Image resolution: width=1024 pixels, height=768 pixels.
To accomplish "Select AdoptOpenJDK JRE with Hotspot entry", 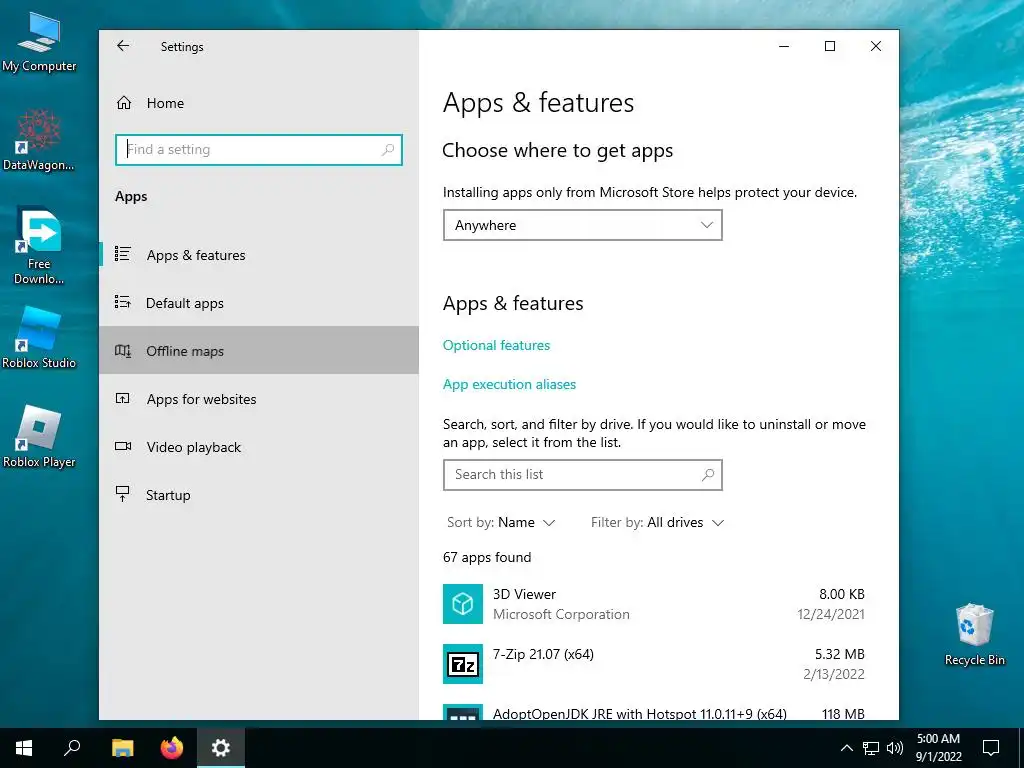I will (x=654, y=712).
